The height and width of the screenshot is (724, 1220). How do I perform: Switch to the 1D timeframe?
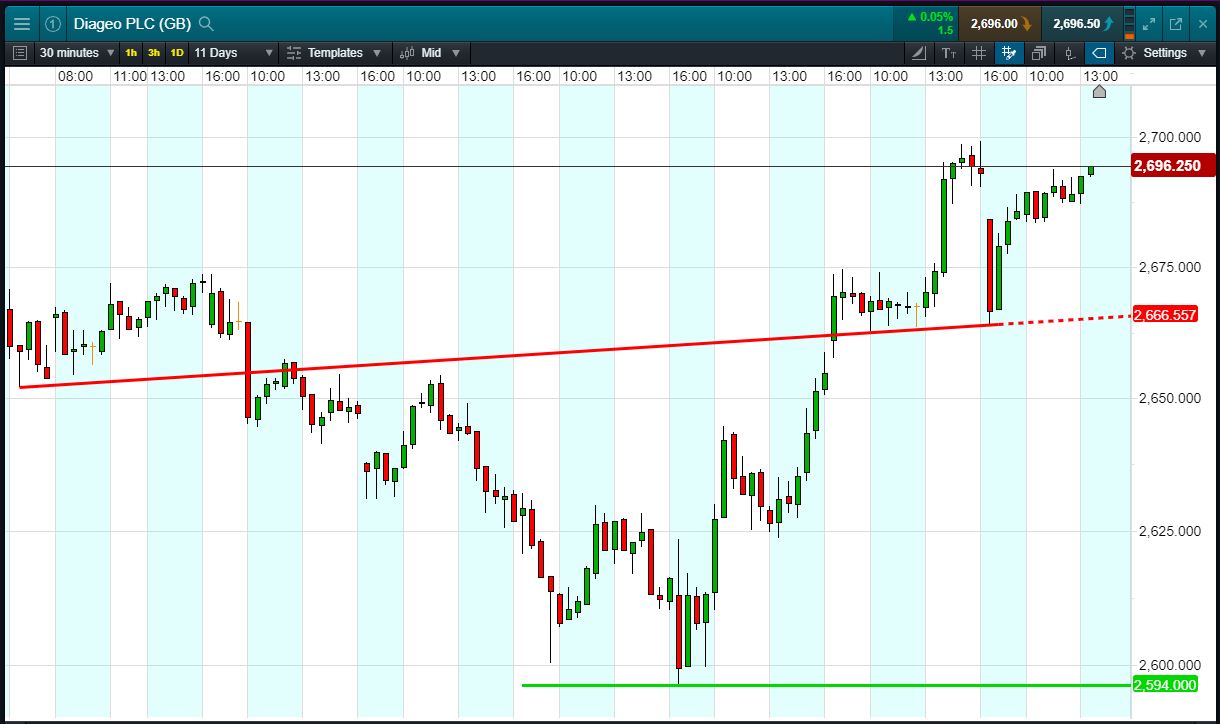click(177, 53)
